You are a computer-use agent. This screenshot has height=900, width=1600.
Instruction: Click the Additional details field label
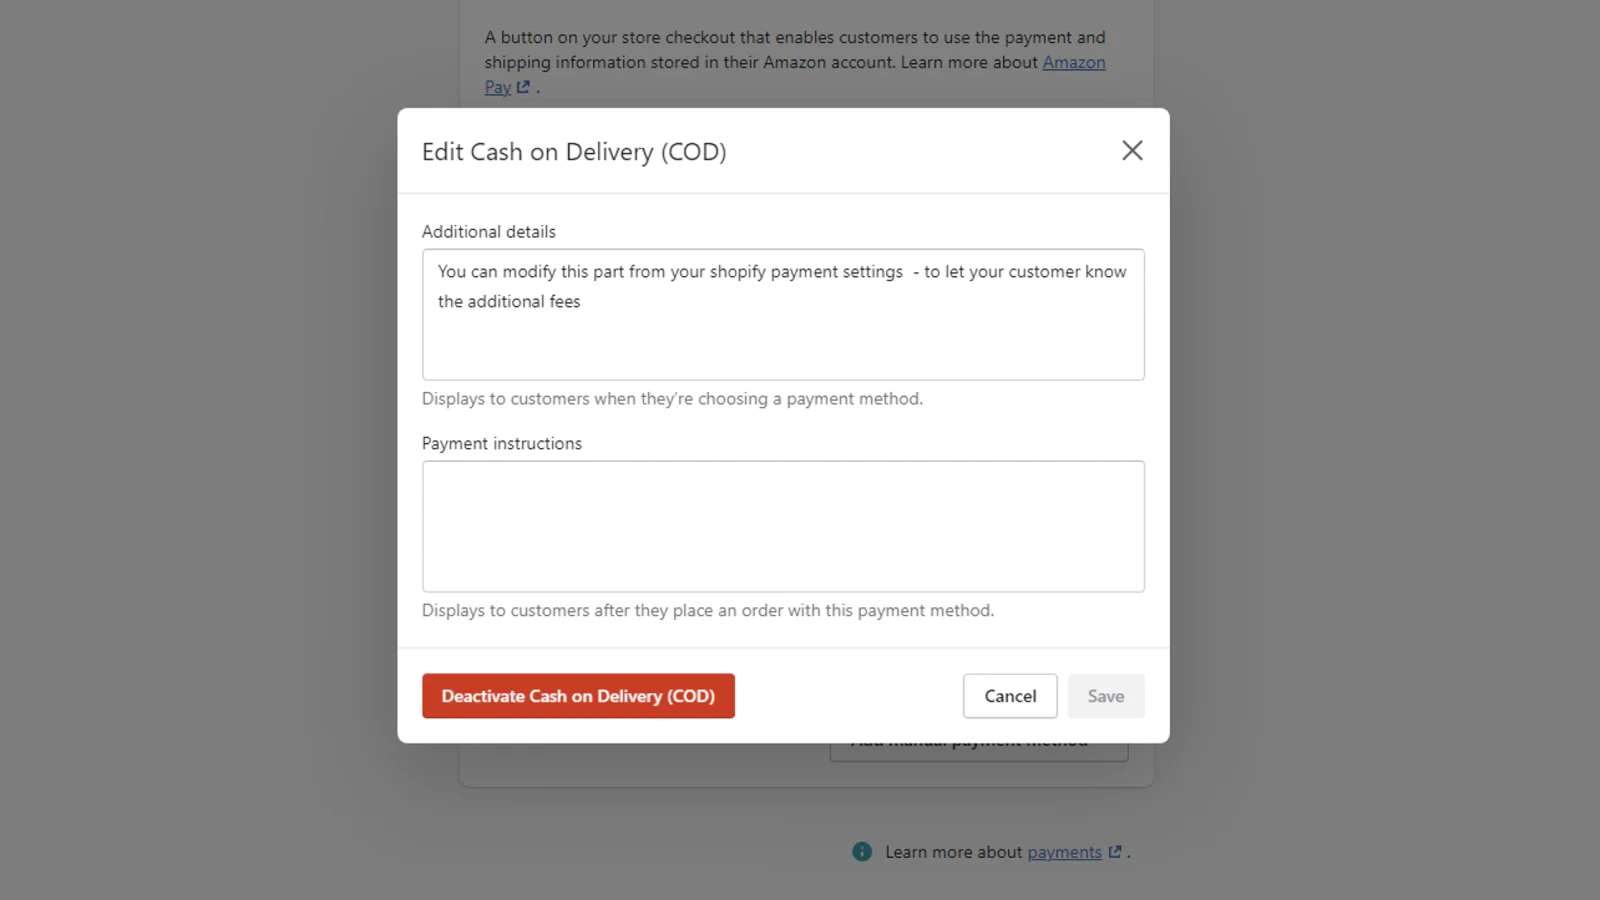click(488, 231)
